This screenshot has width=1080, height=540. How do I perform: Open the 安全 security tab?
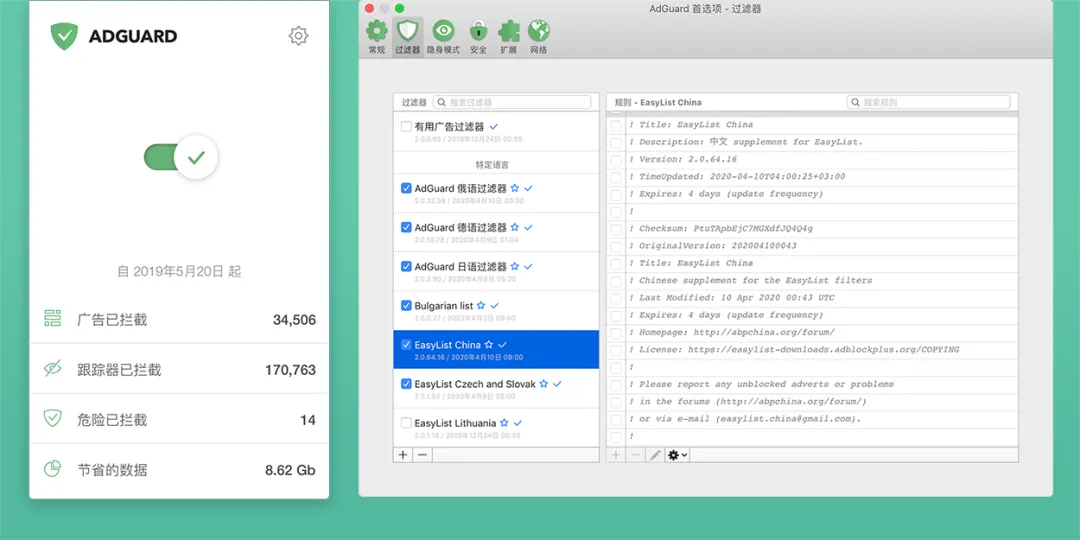478,37
